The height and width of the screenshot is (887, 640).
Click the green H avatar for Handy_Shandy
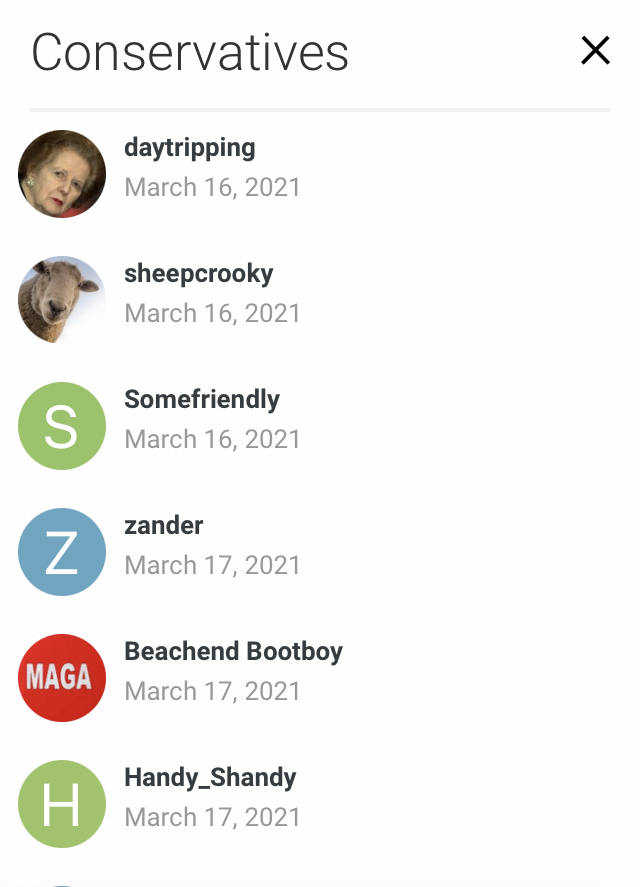click(62, 804)
